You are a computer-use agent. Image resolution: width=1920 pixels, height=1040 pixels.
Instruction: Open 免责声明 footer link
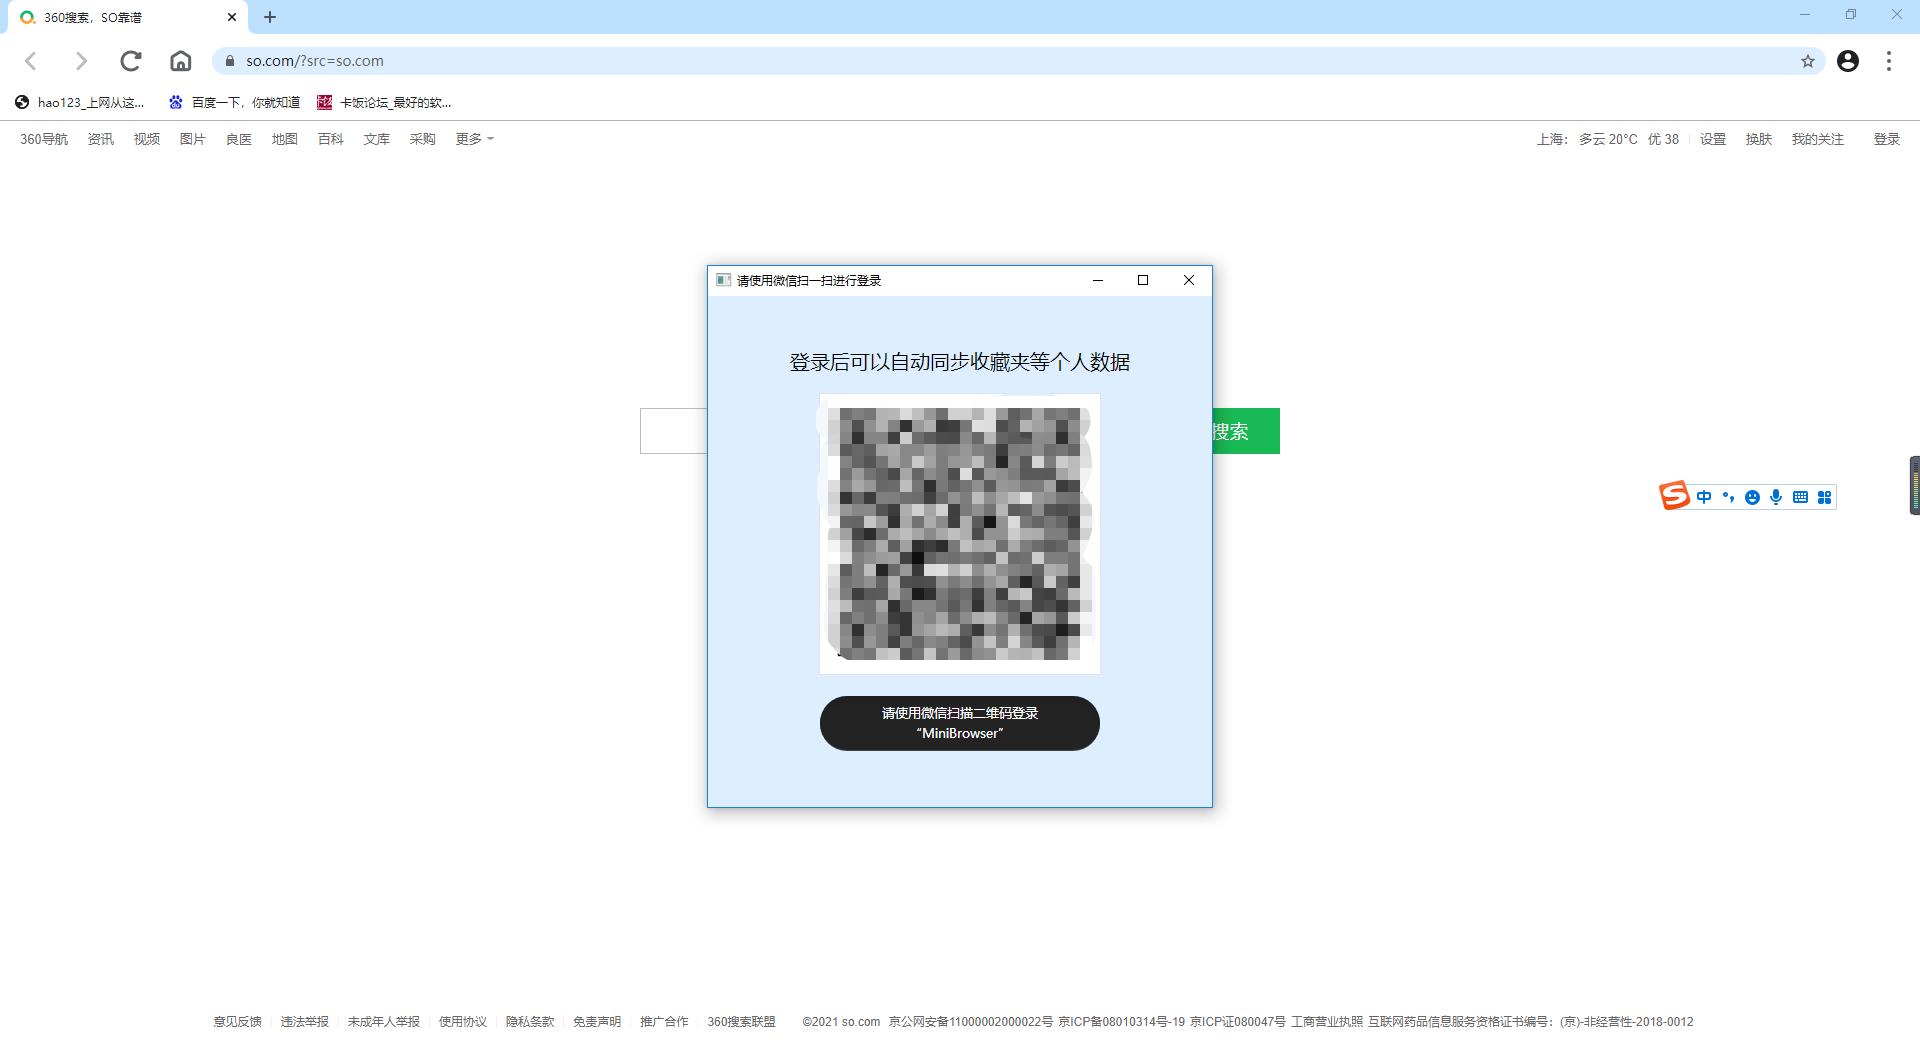click(x=596, y=1022)
